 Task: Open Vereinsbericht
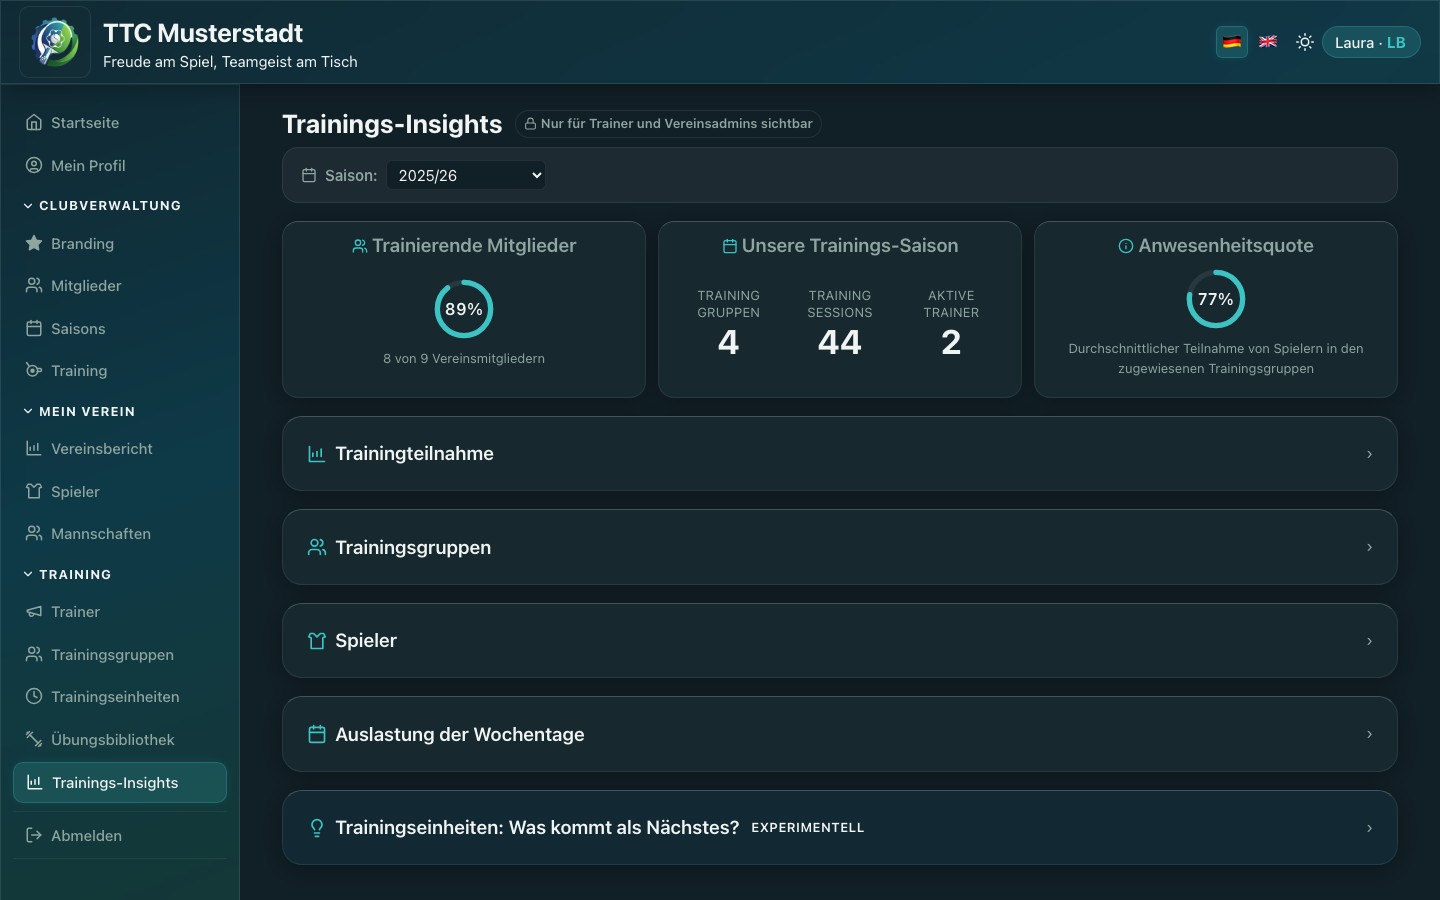coord(120,449)
